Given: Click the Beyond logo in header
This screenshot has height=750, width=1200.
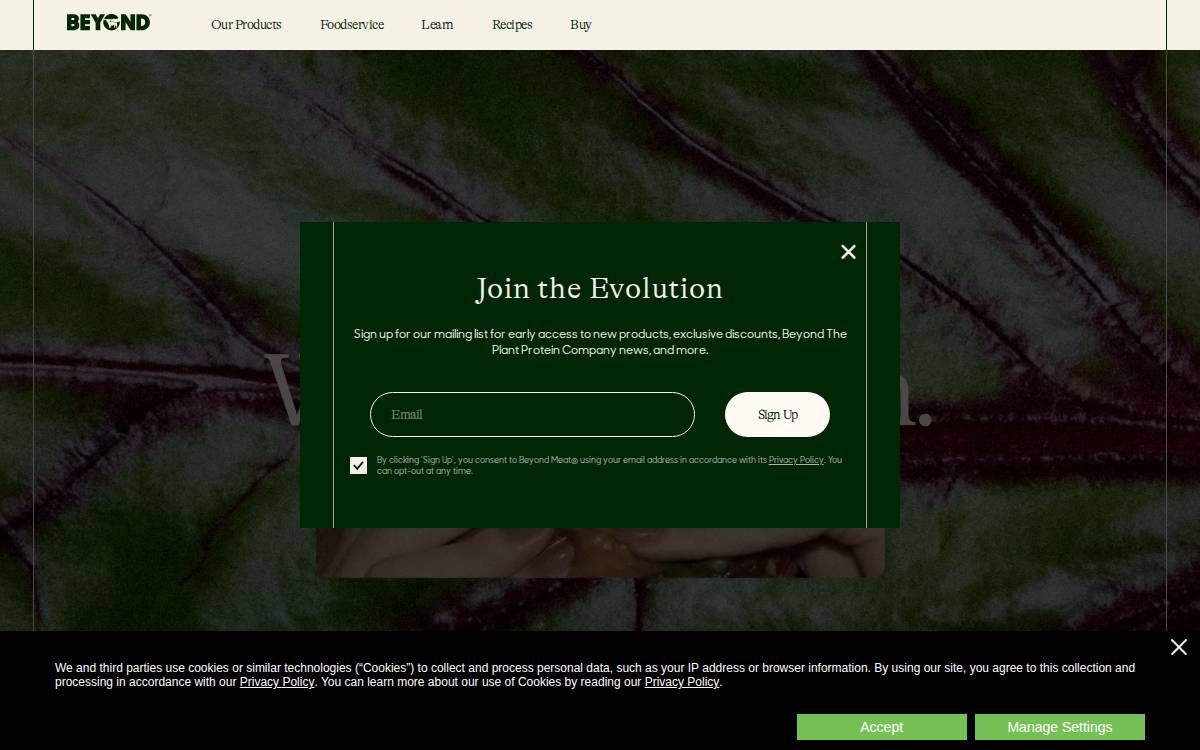Looking at the screenshot, I should (x=108, y=22).
